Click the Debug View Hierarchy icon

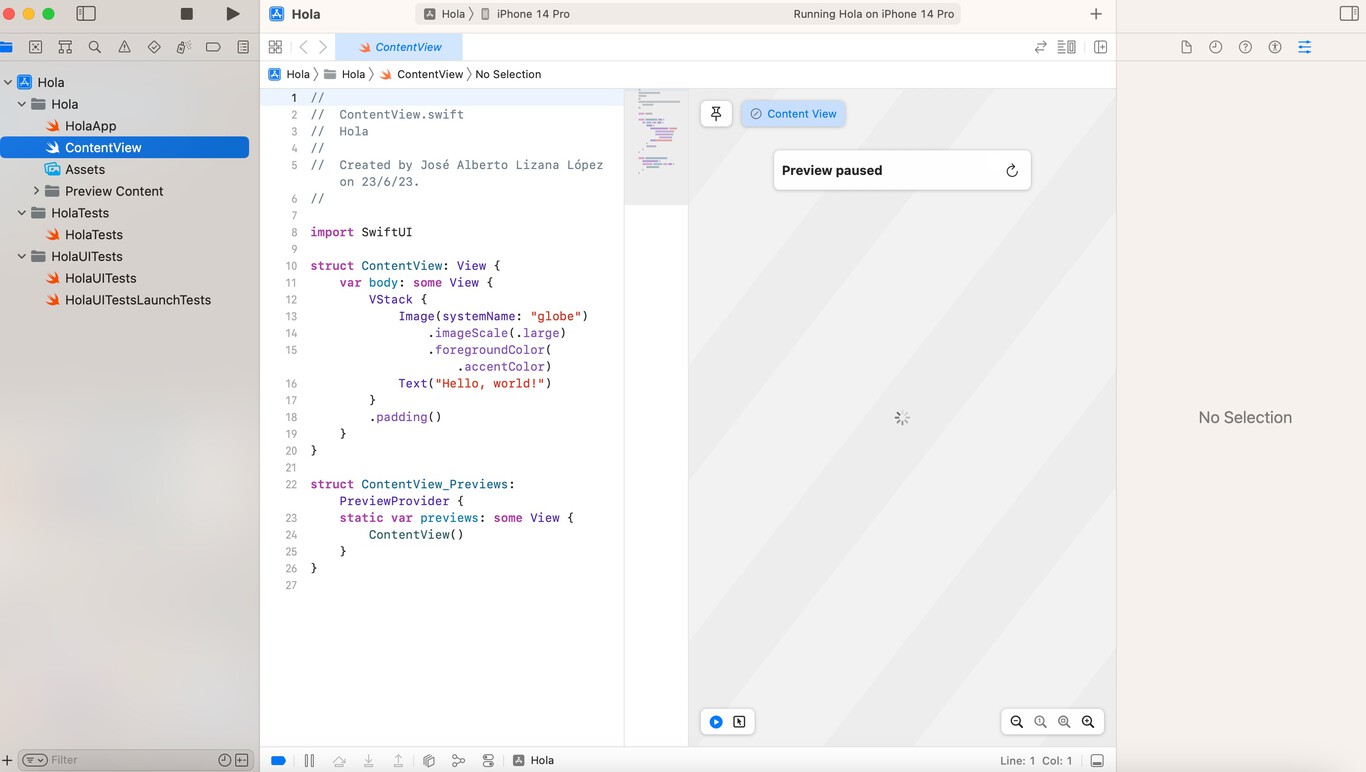coord(429,760)
